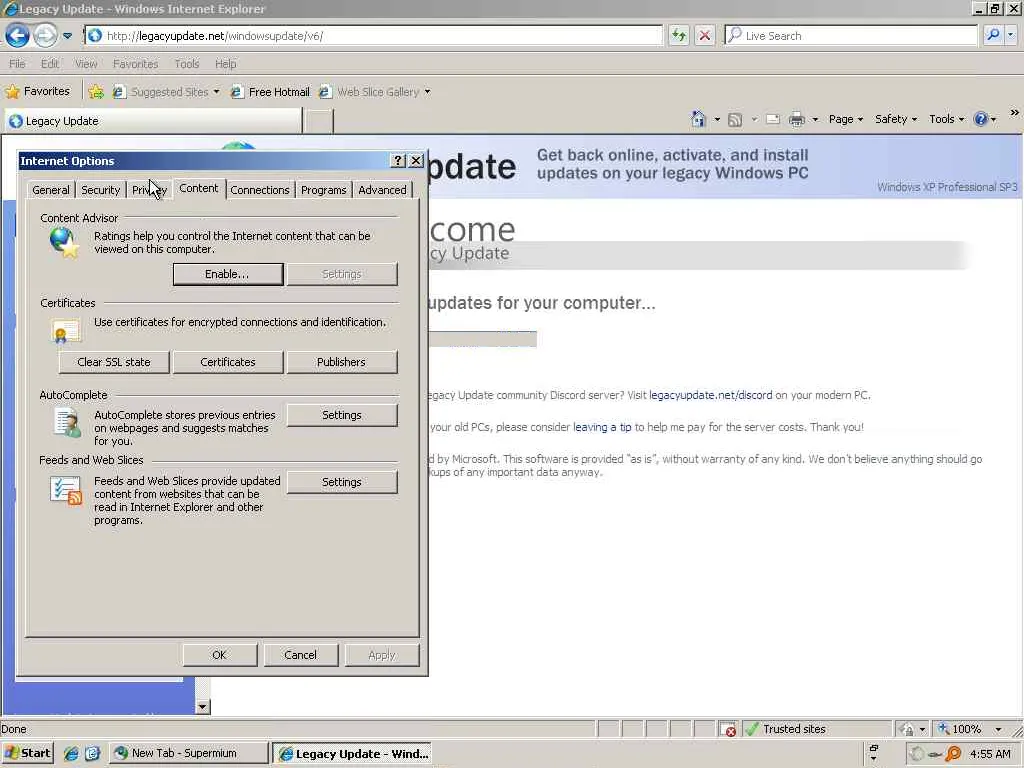Click the Refresh icon beside address bar

[x=679, y=35]
